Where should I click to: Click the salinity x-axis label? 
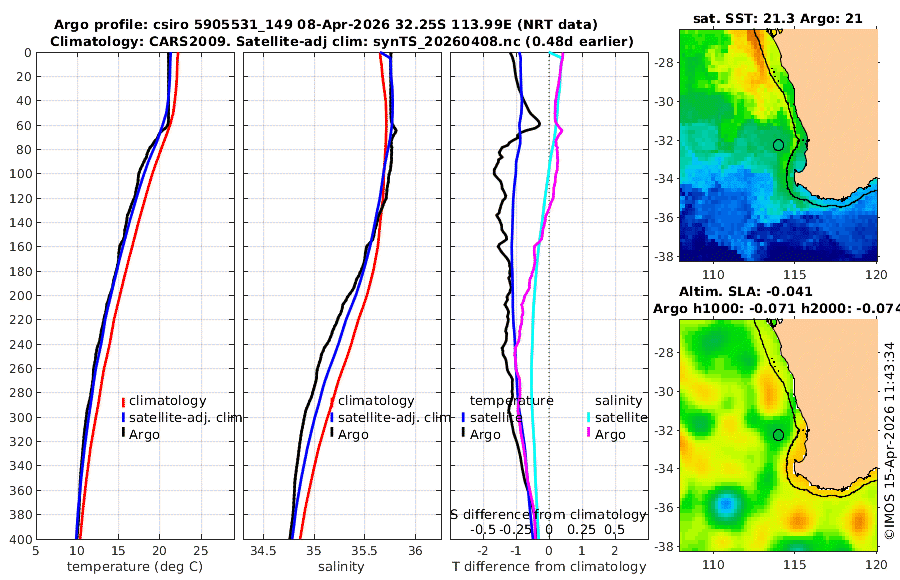pos(341,567)
